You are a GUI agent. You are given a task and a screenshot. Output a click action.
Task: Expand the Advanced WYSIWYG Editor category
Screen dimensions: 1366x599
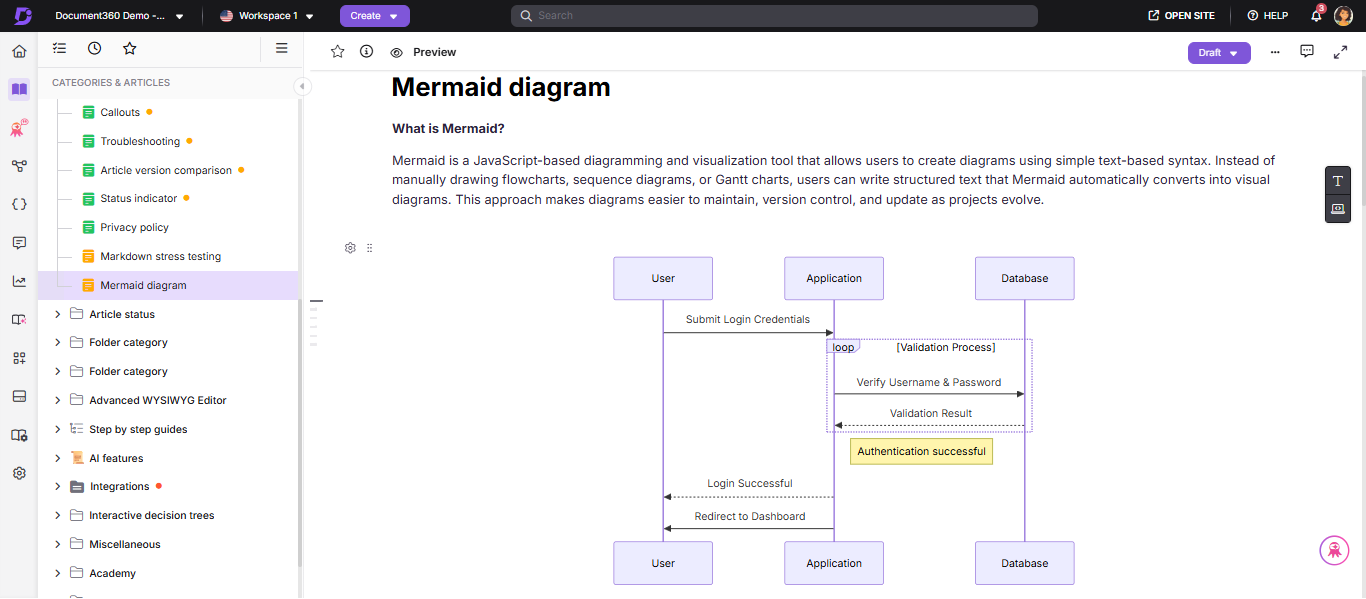pos(57,400)
